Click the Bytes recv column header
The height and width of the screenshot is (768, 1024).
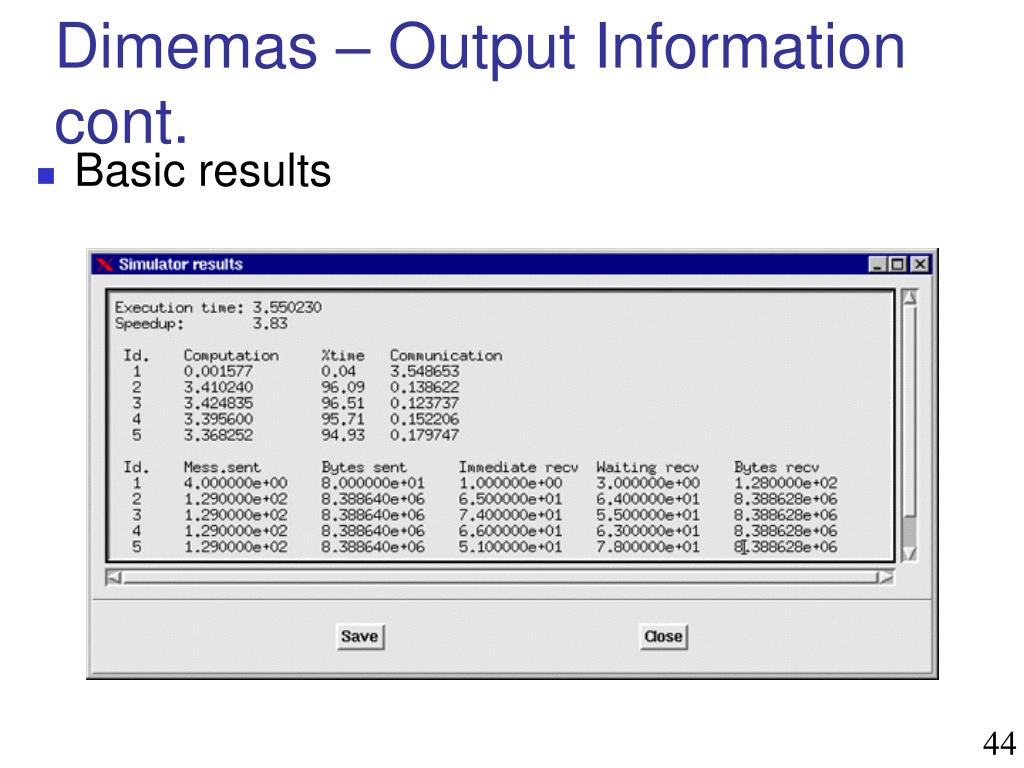776,468
